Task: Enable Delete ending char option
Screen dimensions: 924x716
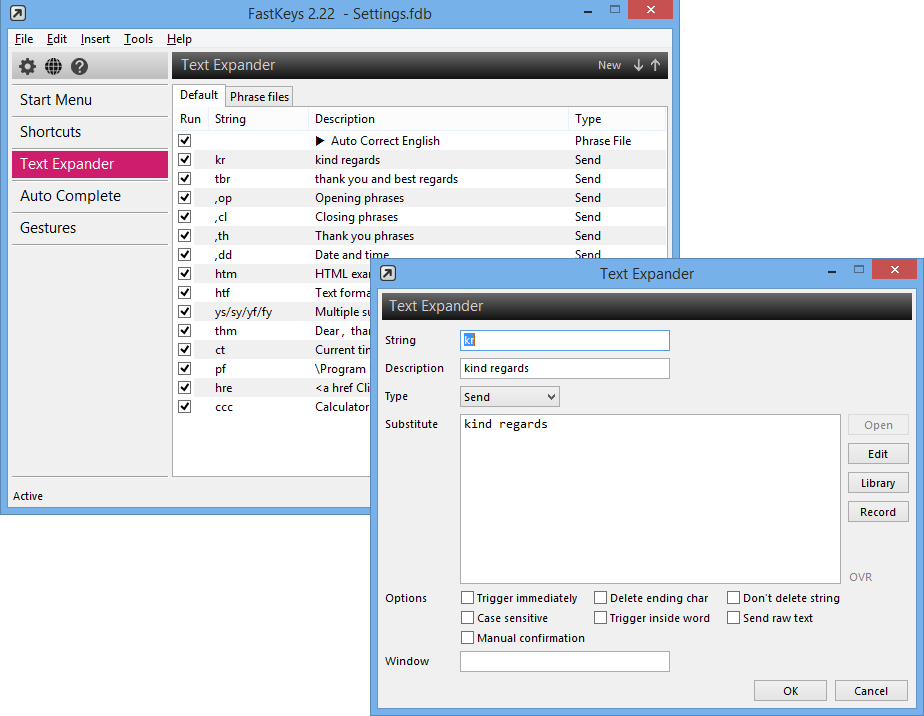Action: click(651, 598)
